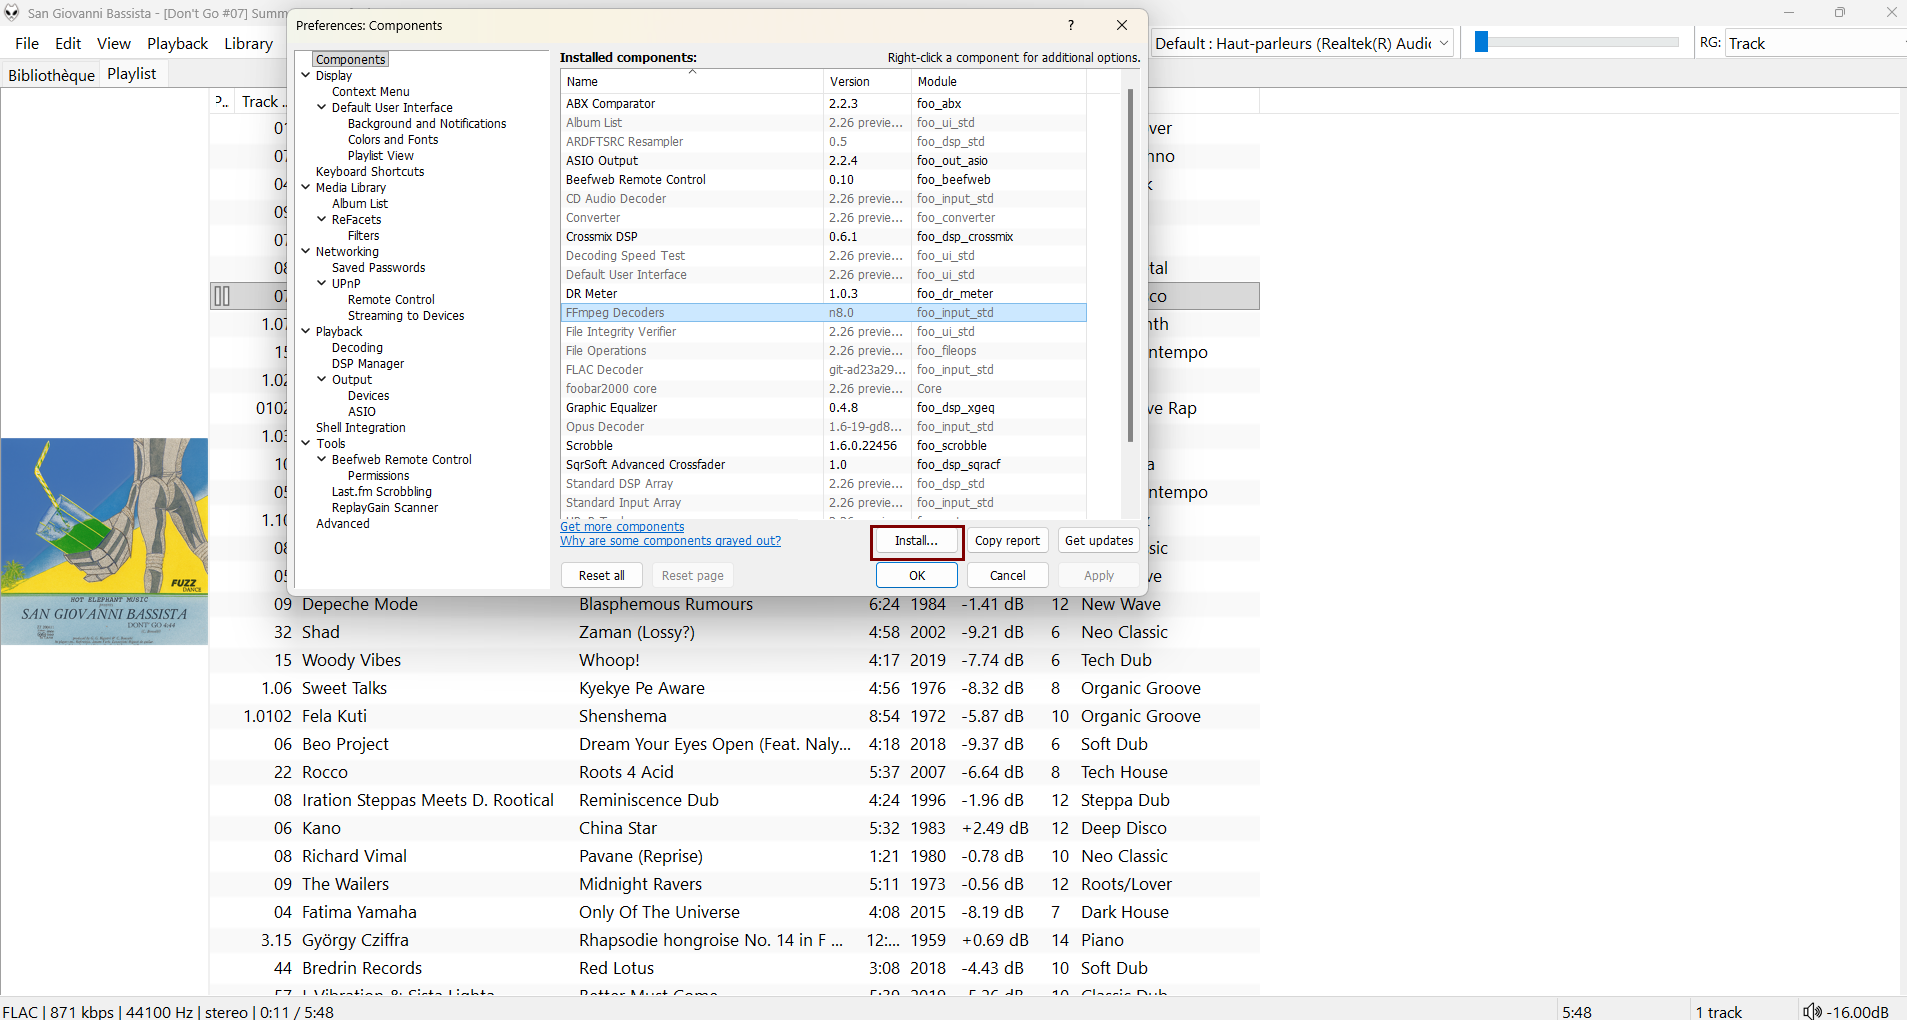Click the album cover art thumbnail
Screen dimensions: 1907x1020
point(104,541)
